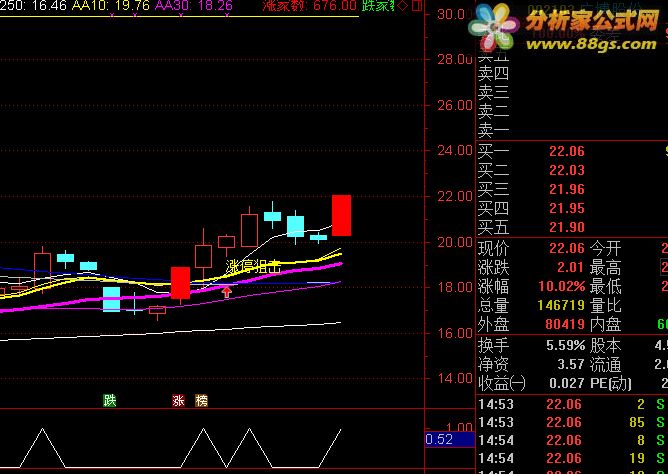Click the blue 0.52 indicator value box
Image resolution: width=668 pixels, height=474 pixels.
pos(450,439)
